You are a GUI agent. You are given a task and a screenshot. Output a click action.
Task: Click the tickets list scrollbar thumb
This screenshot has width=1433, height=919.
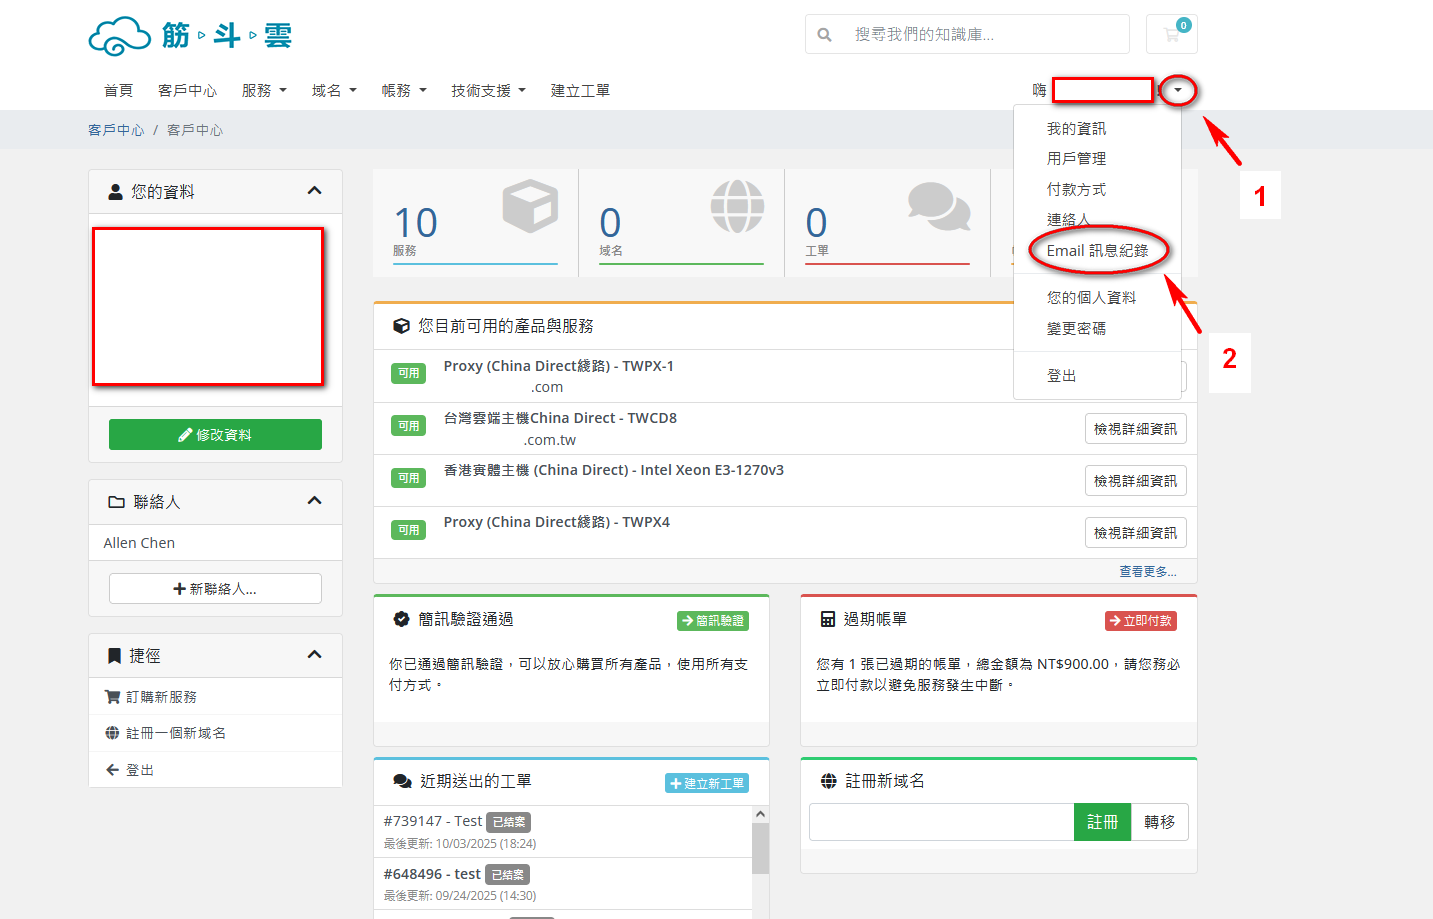coord(760,848)
